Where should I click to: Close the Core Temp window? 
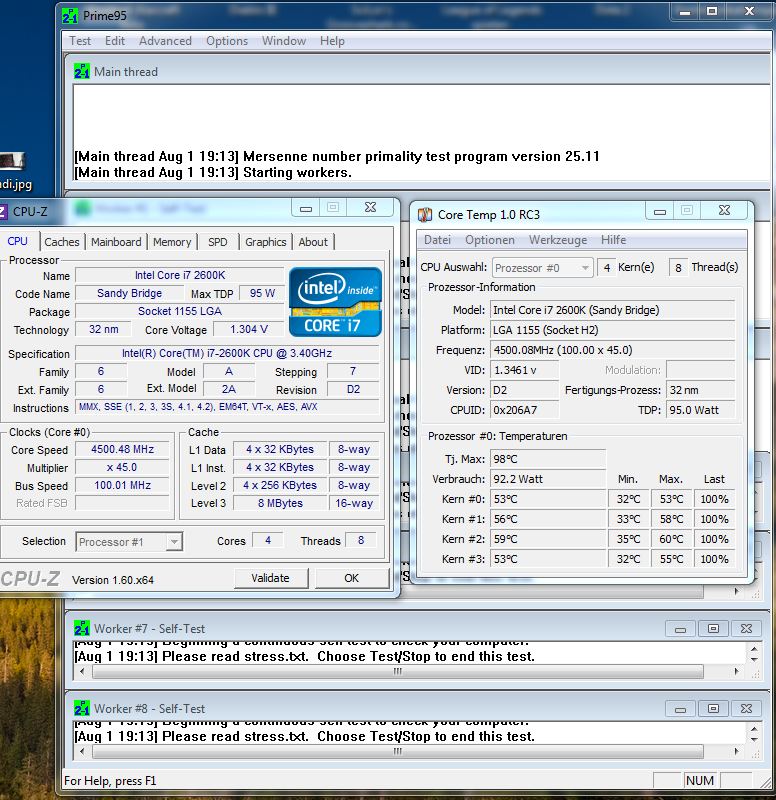coord(724,211)
